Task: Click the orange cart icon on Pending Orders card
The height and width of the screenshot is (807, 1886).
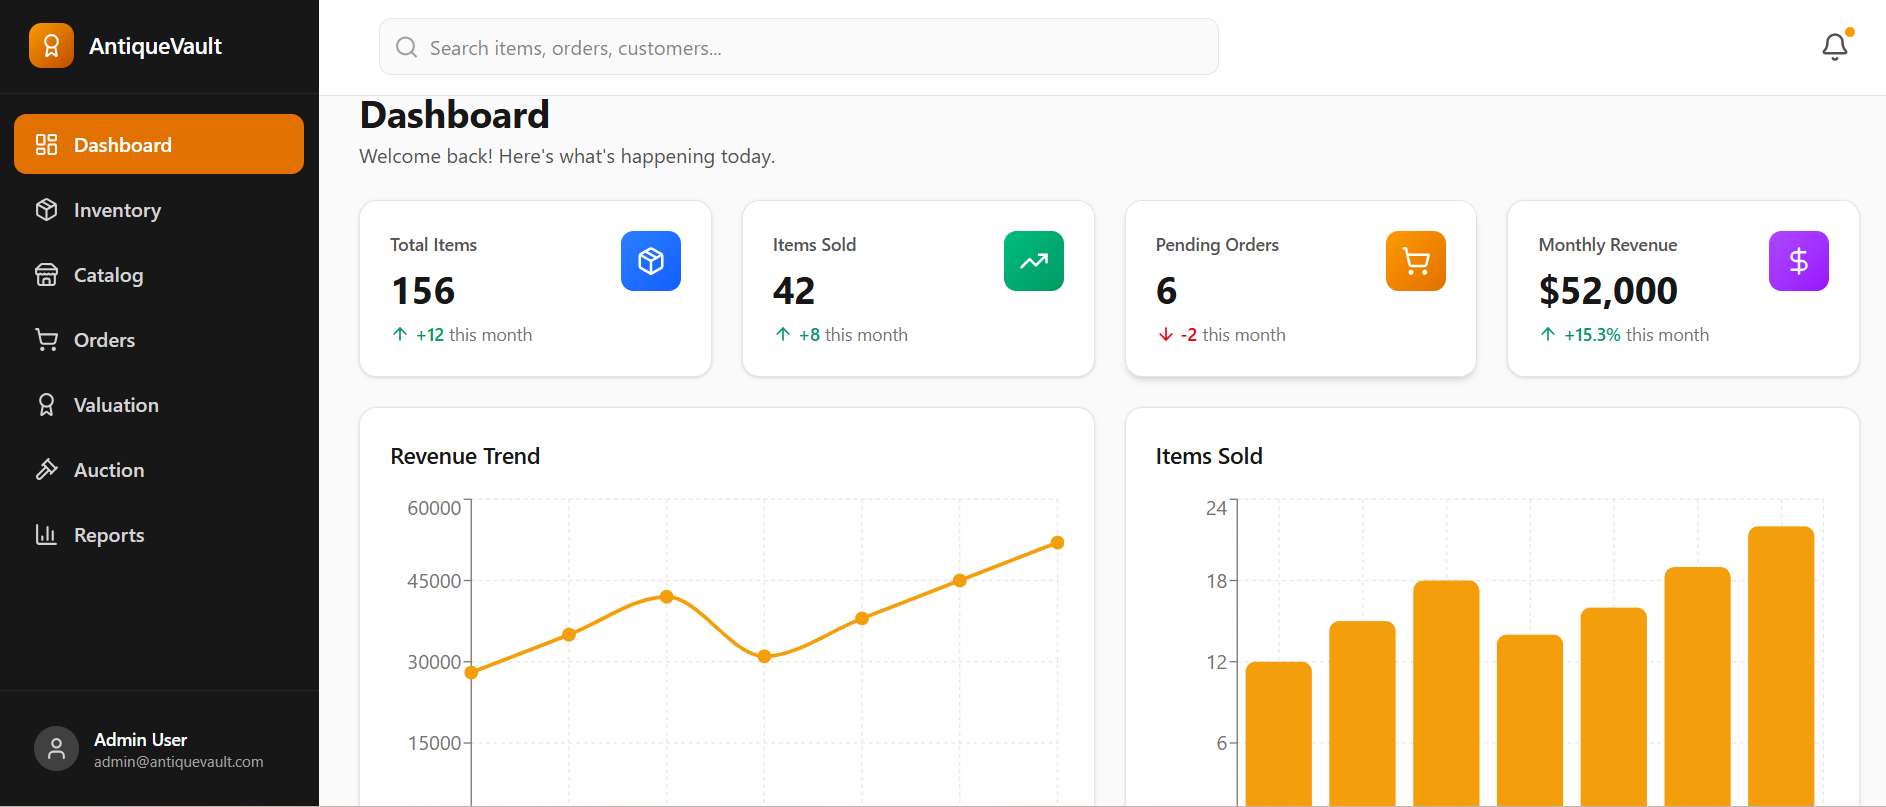Action: [x=1416, y=261]
